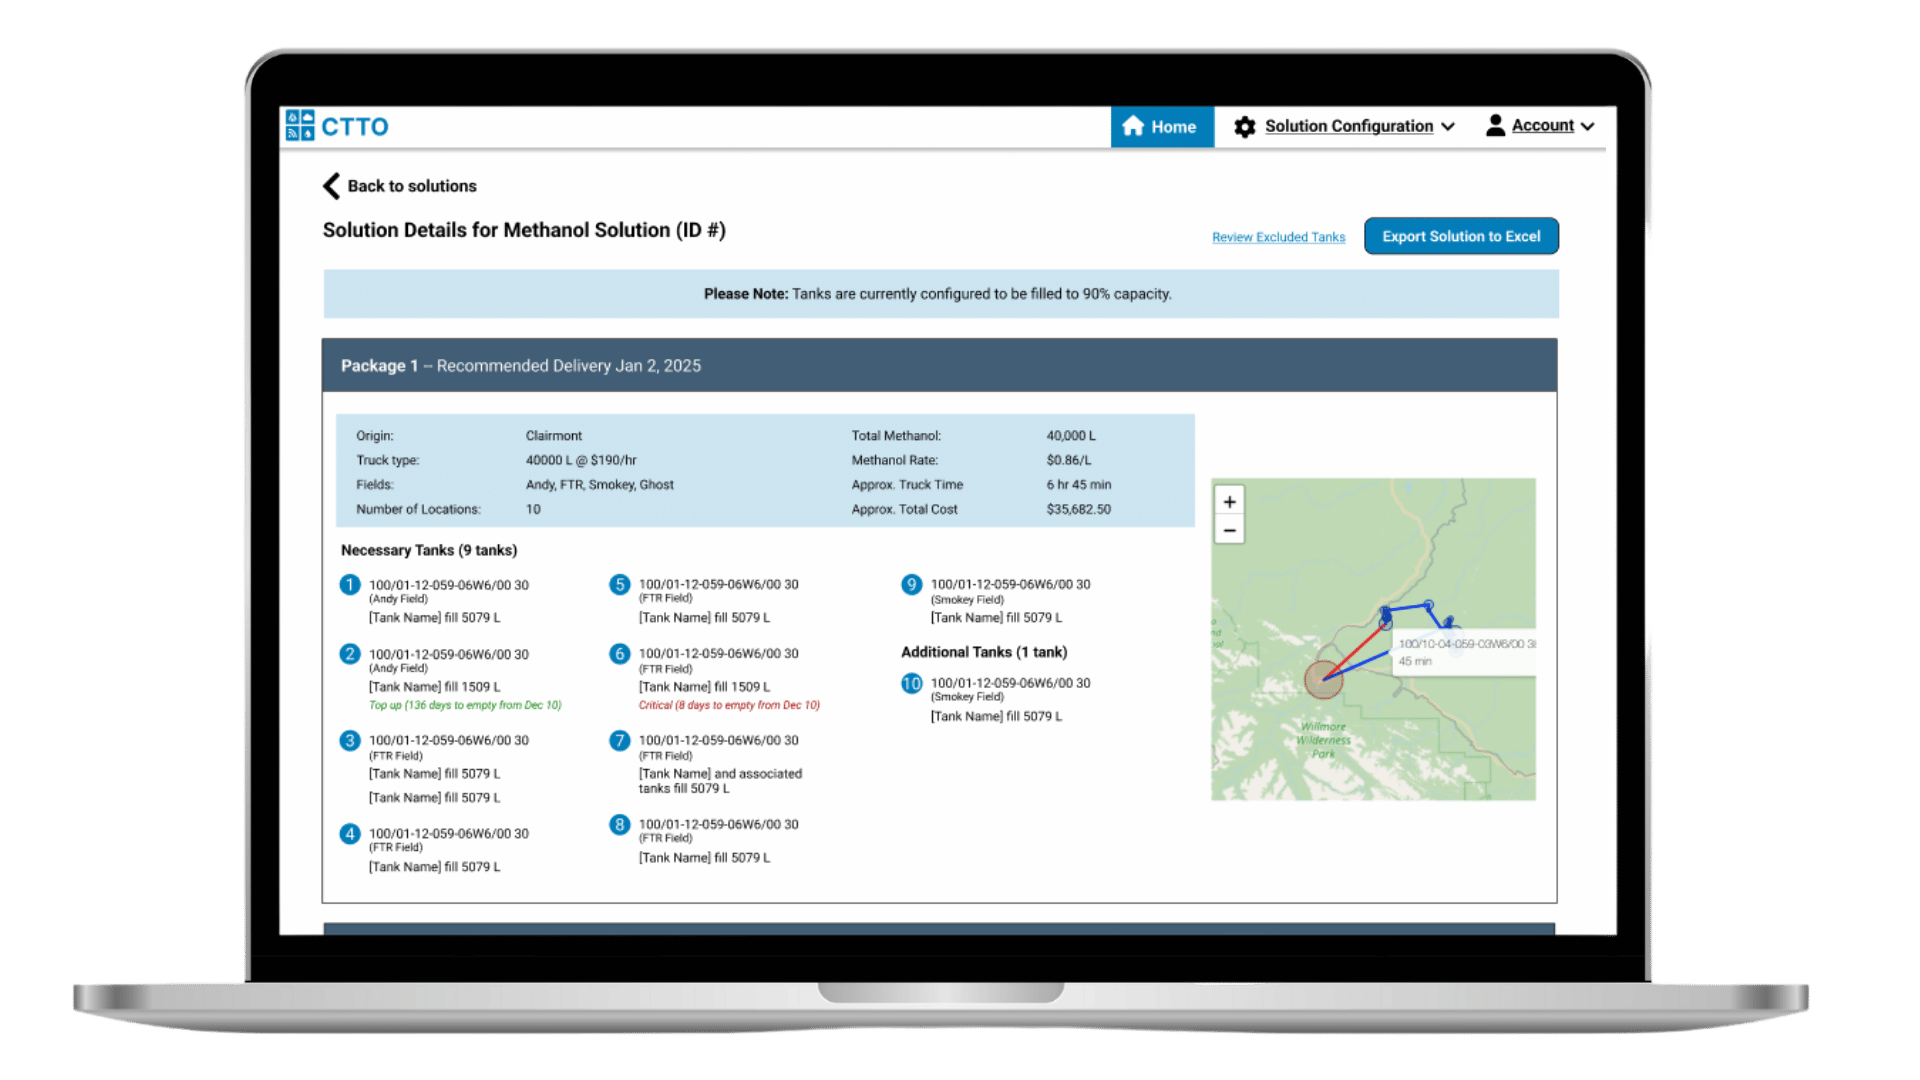Click the Approx. Total Cost value $35,682.50
The image size is (1920, 1080).
pos(1078,510)
